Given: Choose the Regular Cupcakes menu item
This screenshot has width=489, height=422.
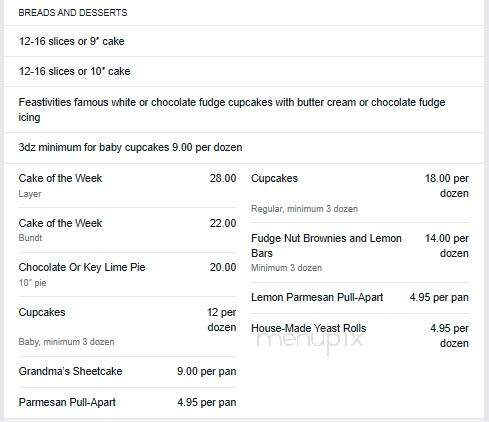Looking at the screenshot, I should 360,193.
